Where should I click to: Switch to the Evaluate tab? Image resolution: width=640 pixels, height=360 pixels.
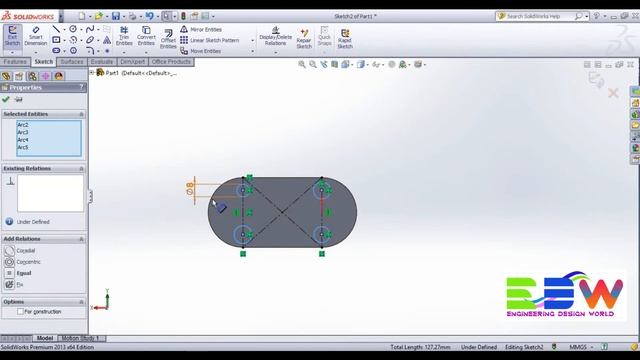point(102,62)
